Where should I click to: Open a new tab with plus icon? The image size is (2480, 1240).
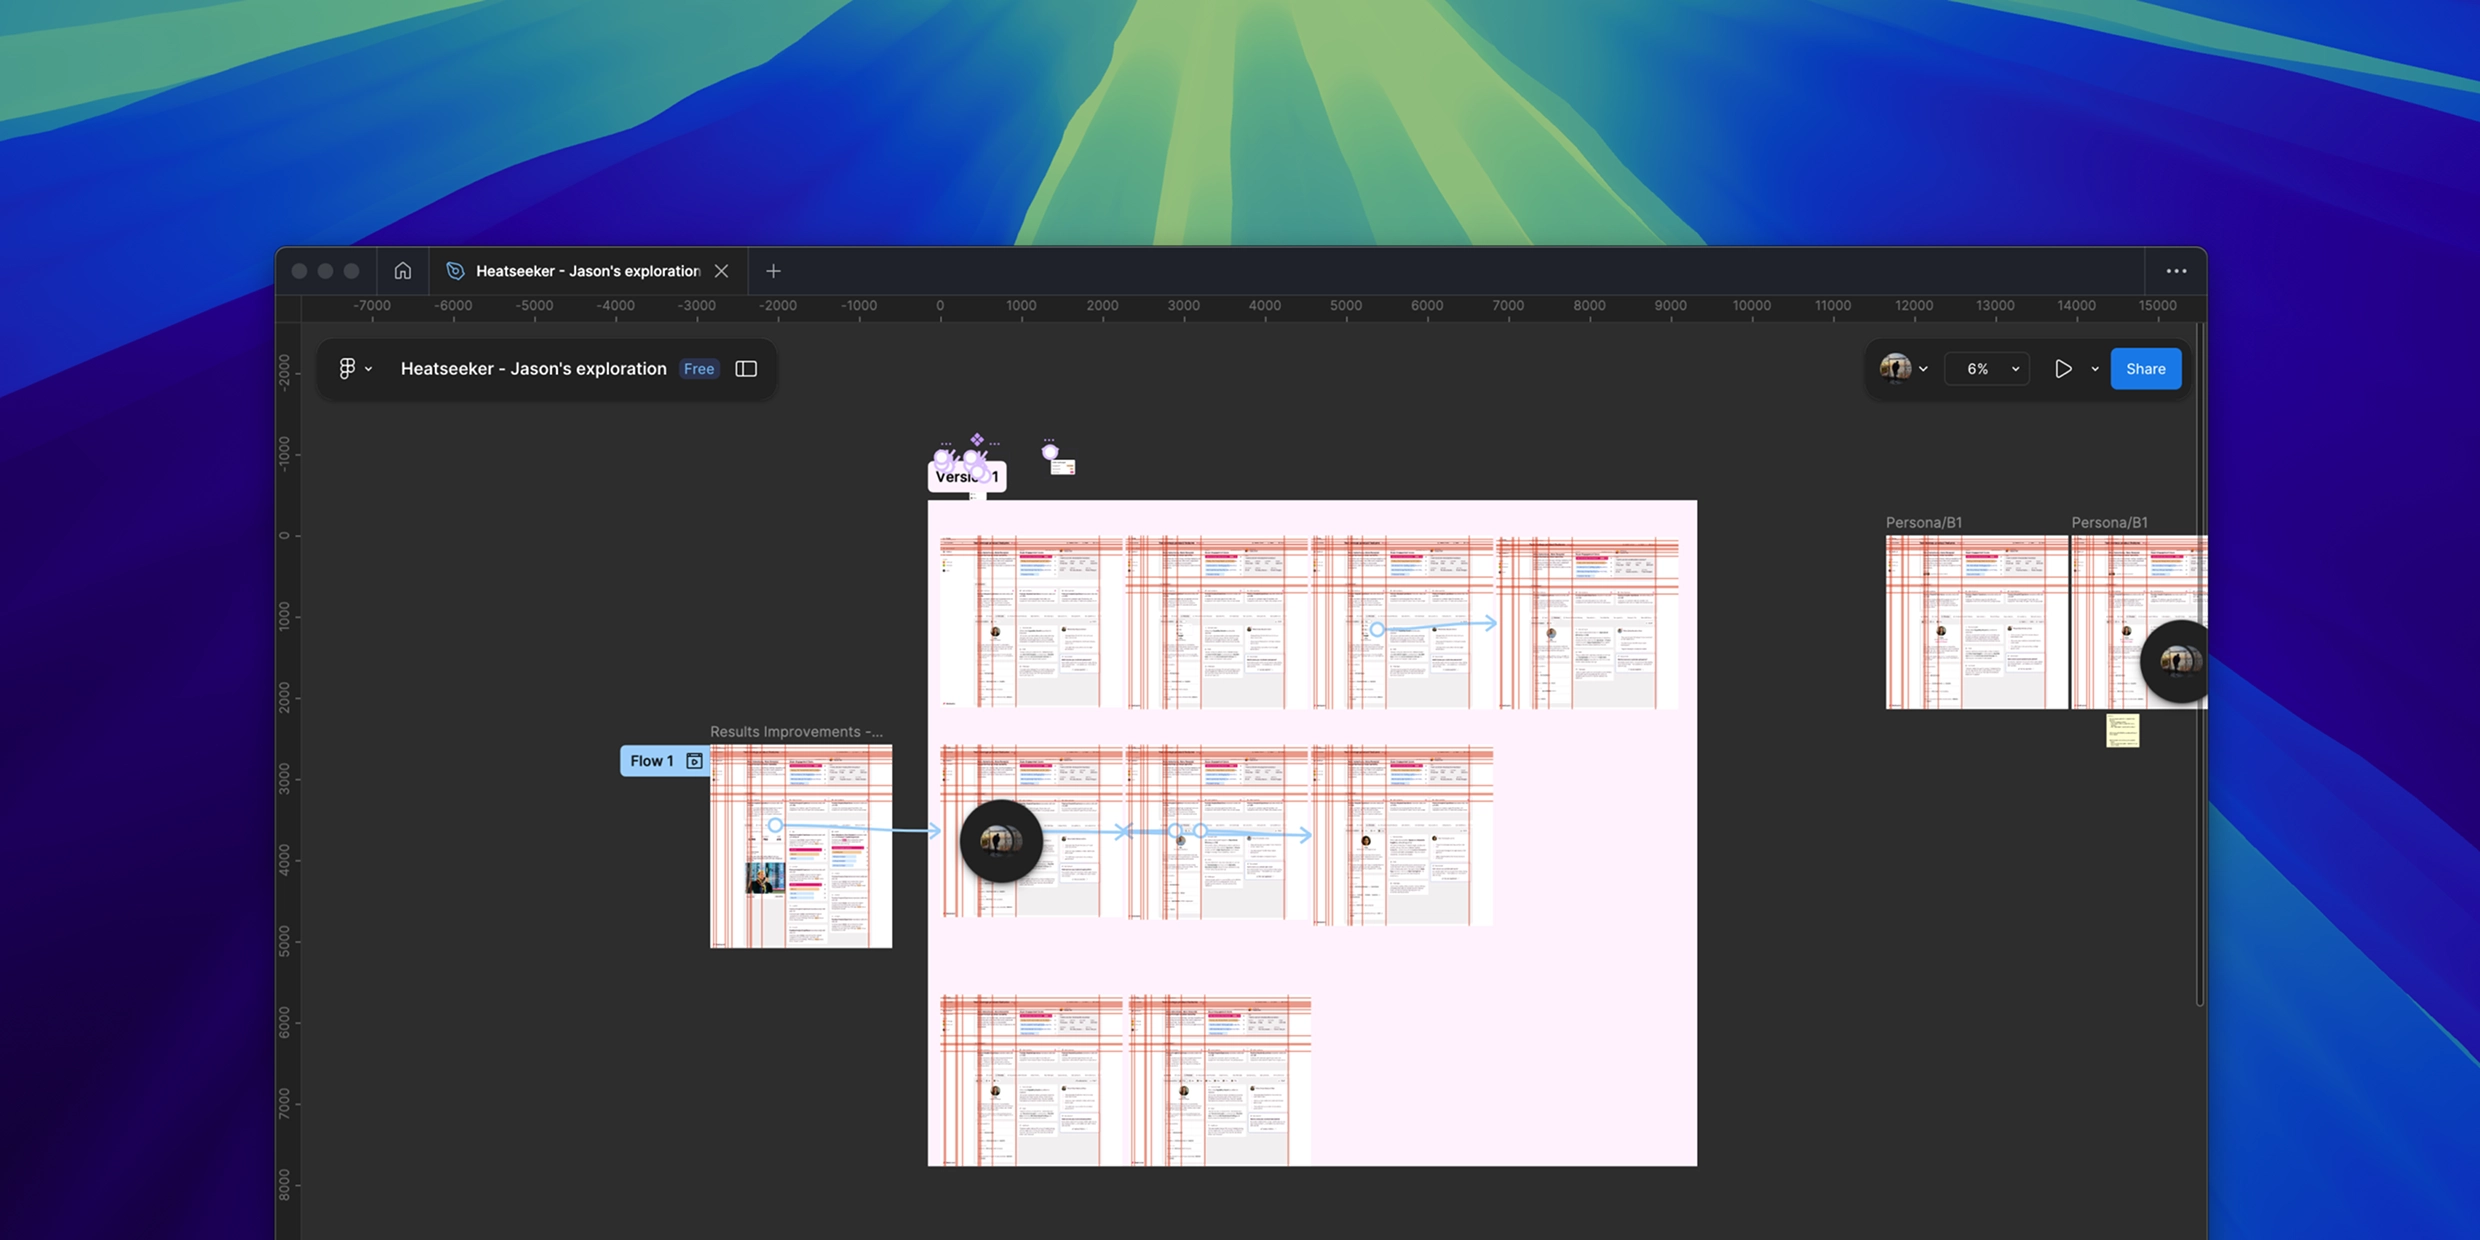point(773,271)
